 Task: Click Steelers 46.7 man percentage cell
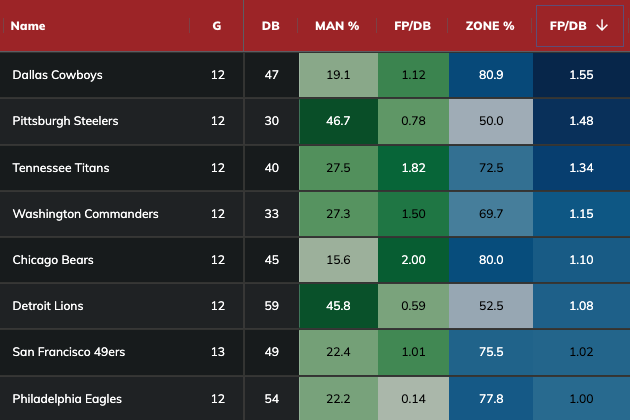pos(337,121)
